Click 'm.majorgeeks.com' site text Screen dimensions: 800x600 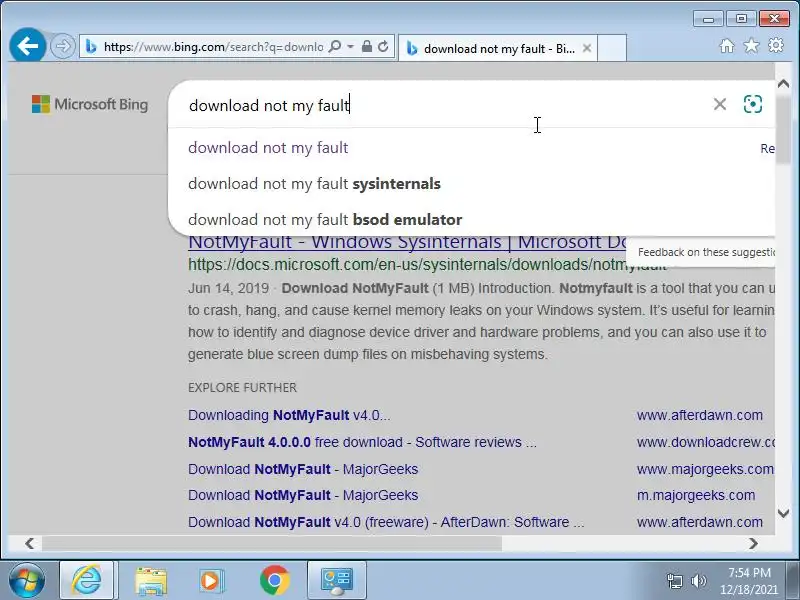696,495
